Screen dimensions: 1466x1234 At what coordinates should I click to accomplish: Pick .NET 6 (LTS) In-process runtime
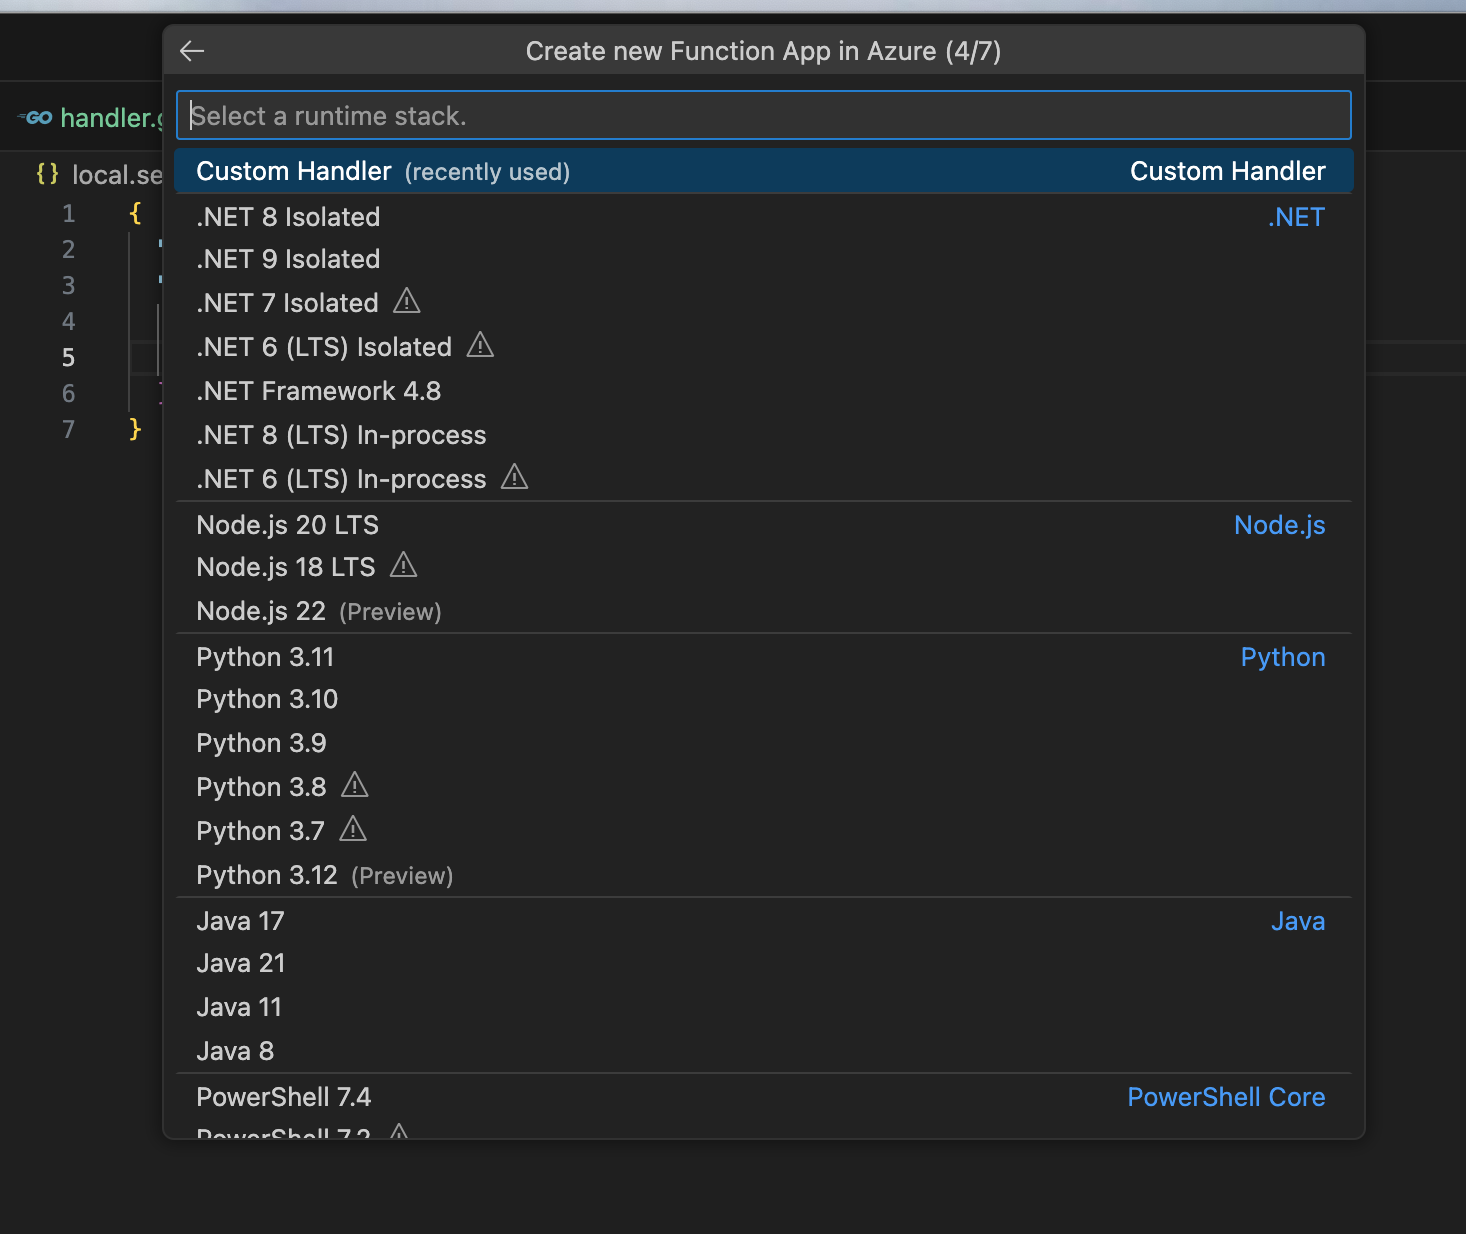tap(764, 479)
